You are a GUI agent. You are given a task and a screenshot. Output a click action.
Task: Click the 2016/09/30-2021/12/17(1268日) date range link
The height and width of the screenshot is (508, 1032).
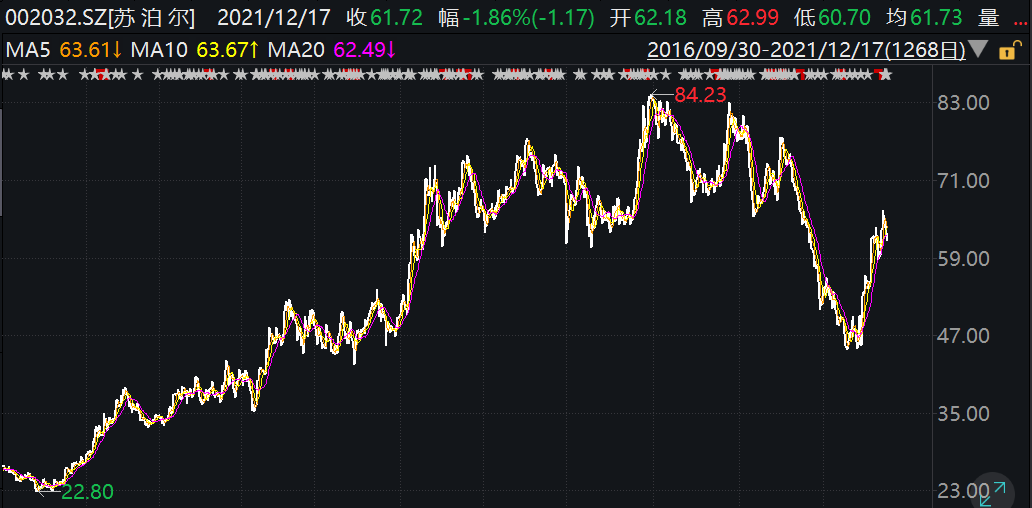807,50
